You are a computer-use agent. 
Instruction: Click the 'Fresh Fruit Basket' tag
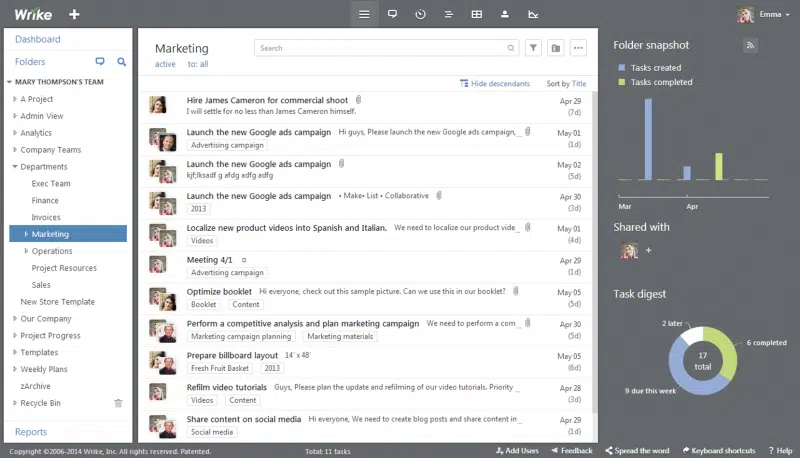220,368
